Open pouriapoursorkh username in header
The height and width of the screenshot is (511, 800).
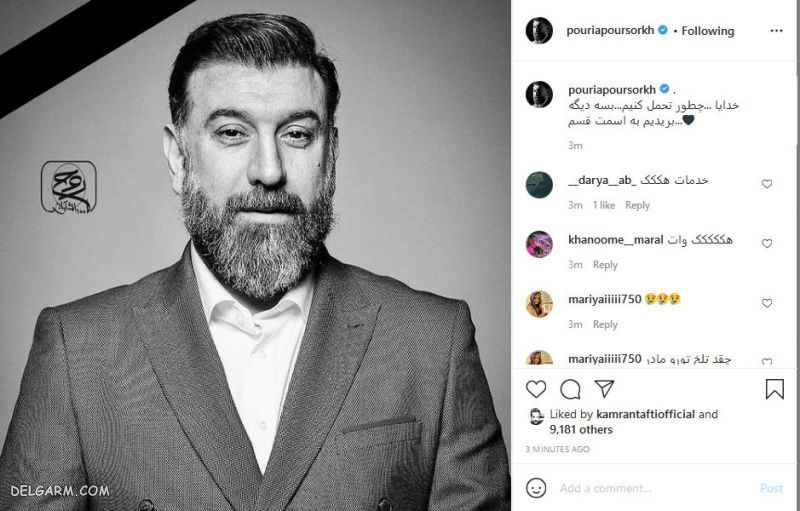click(x=610, y=31)
